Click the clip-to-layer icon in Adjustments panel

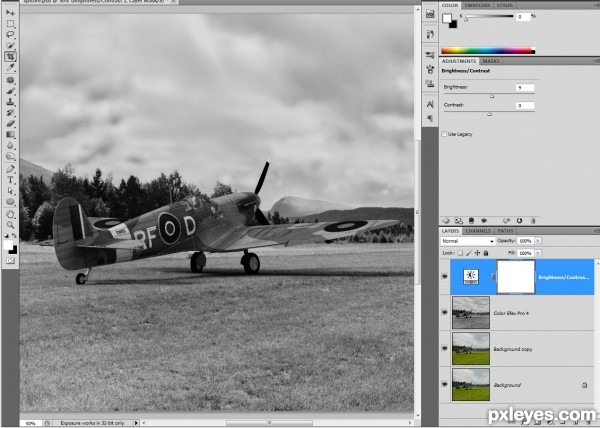click(x=471, y=221)
